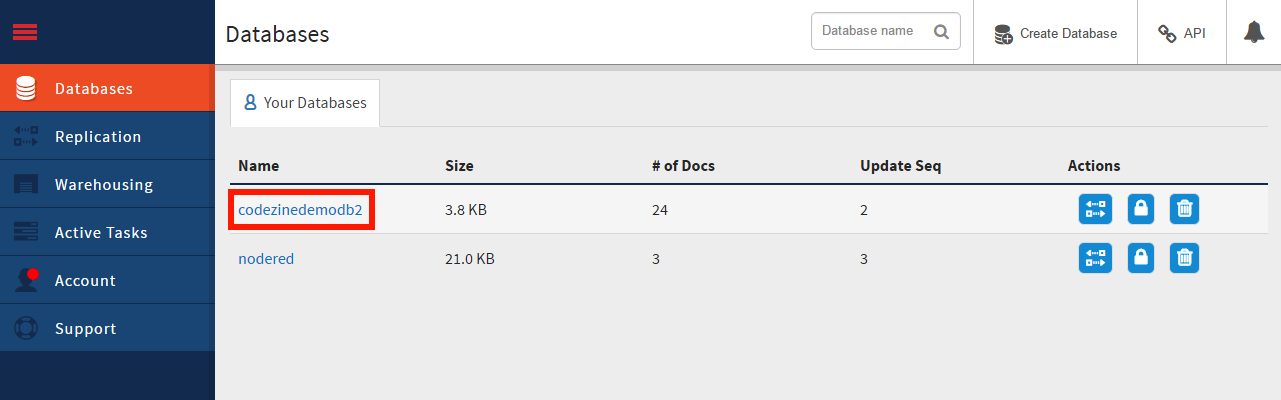The height and width of the screenshot is (400, 1281).
Task: Delete nodered using the trash icon
Action: click(1185, 258)
